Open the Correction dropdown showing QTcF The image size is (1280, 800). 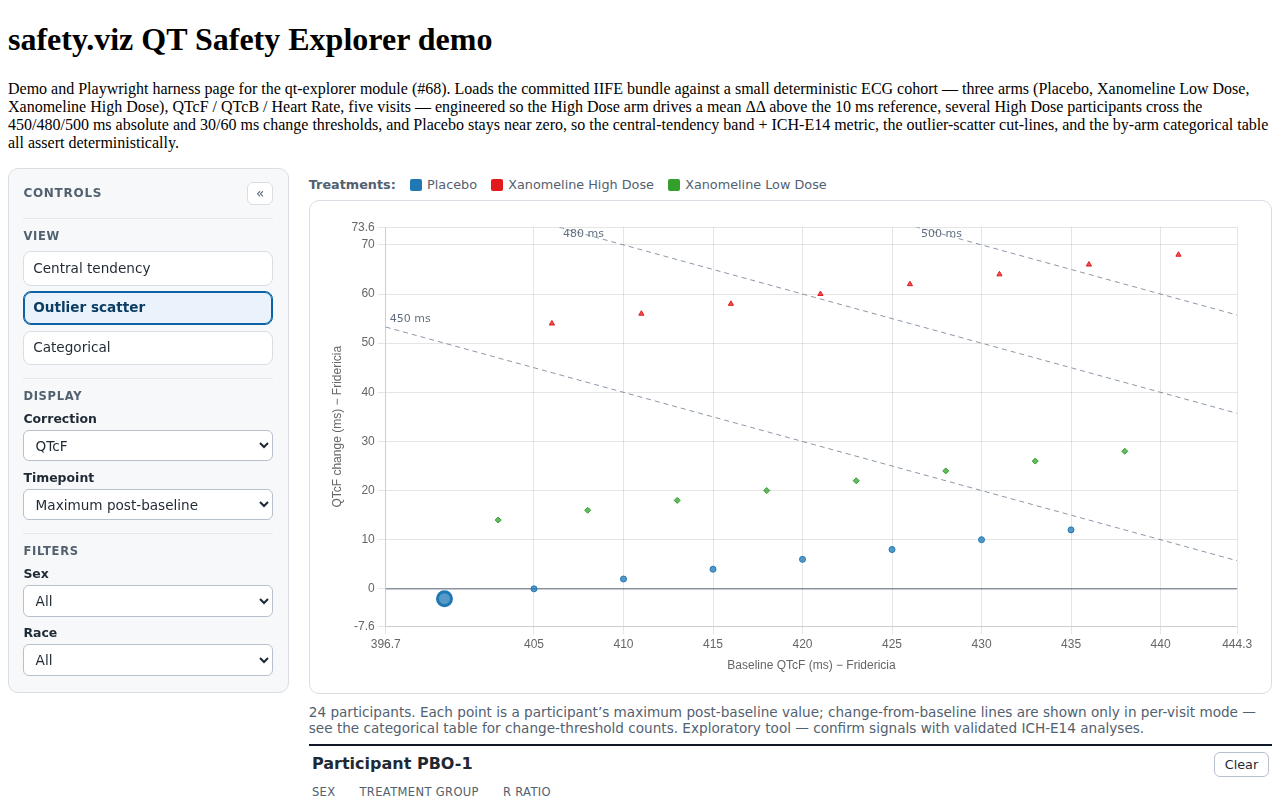click(x=148, y=446)
